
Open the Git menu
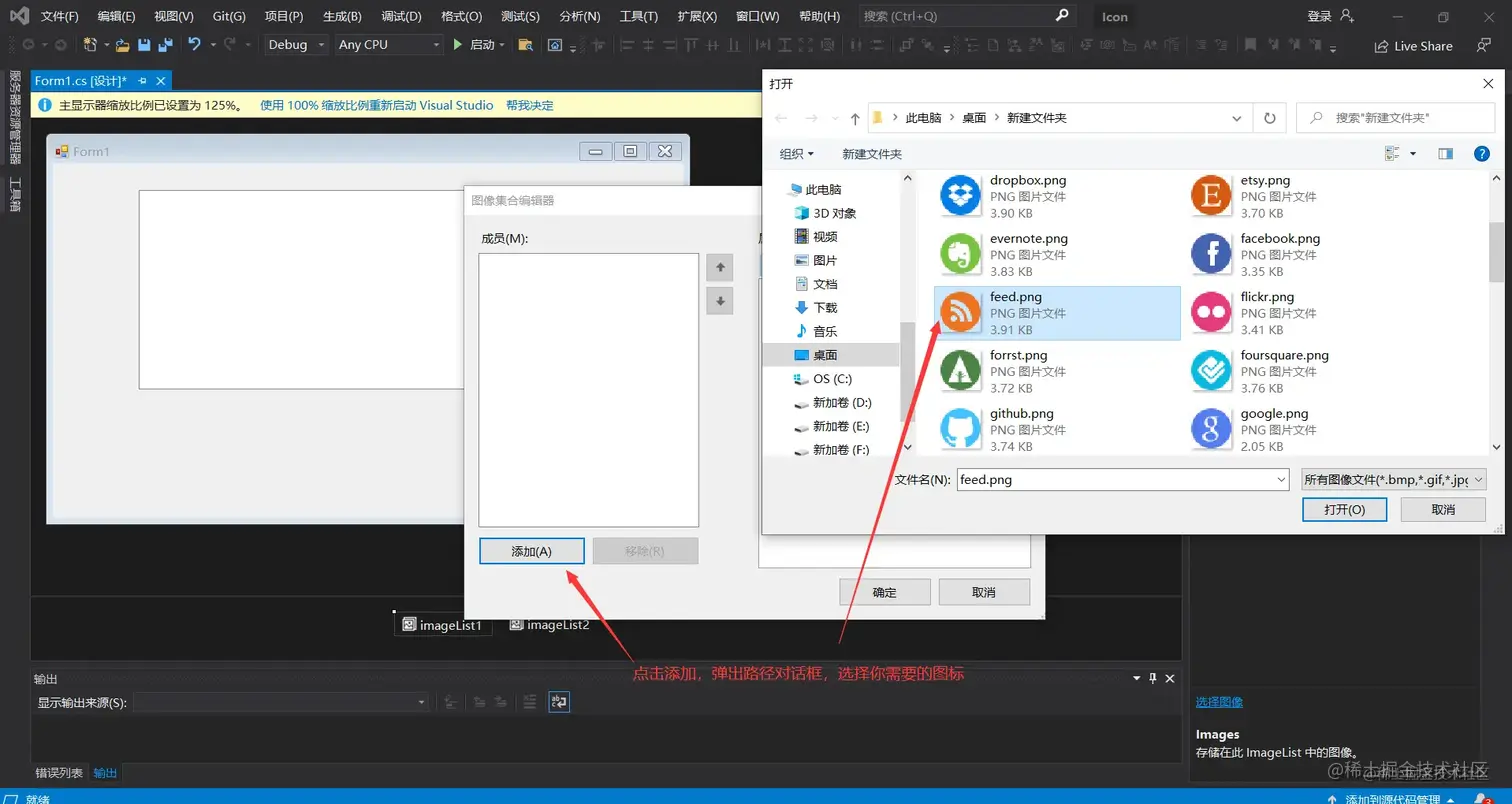229,17
